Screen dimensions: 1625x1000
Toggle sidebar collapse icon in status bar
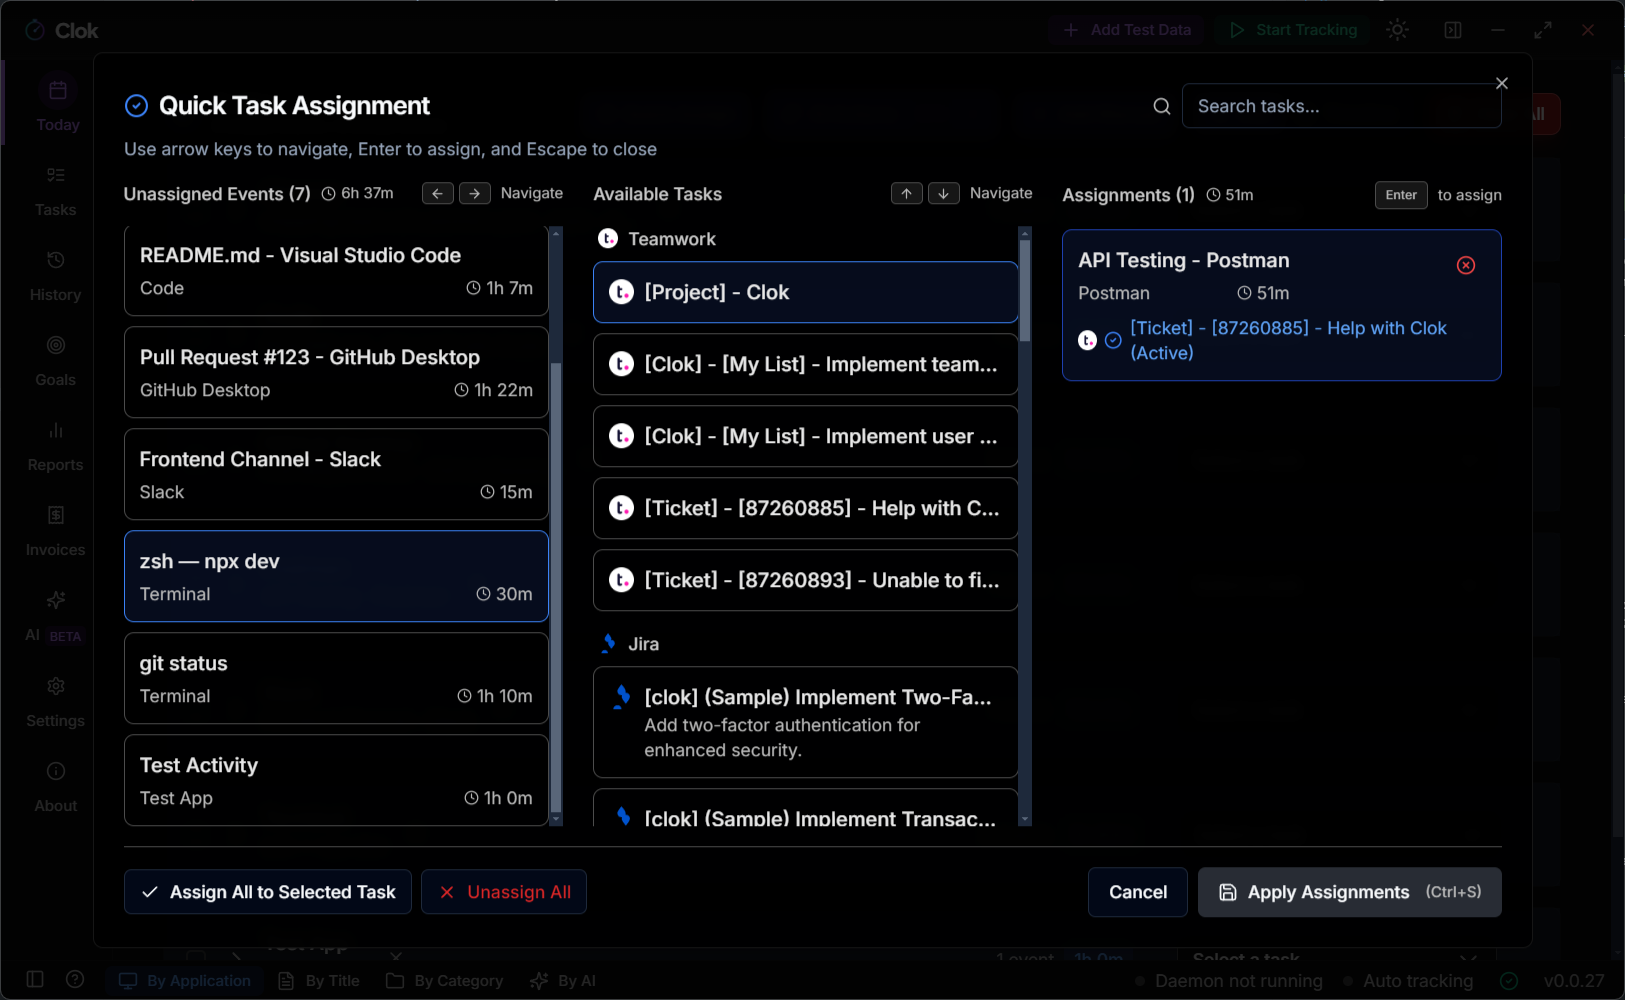(35, 979)
